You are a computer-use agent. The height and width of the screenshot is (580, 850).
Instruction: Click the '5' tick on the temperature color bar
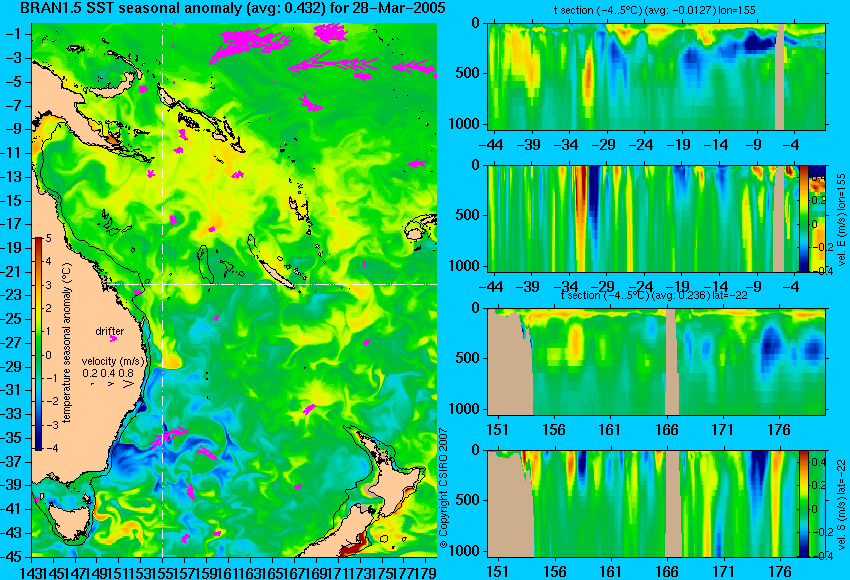point(48,238)
